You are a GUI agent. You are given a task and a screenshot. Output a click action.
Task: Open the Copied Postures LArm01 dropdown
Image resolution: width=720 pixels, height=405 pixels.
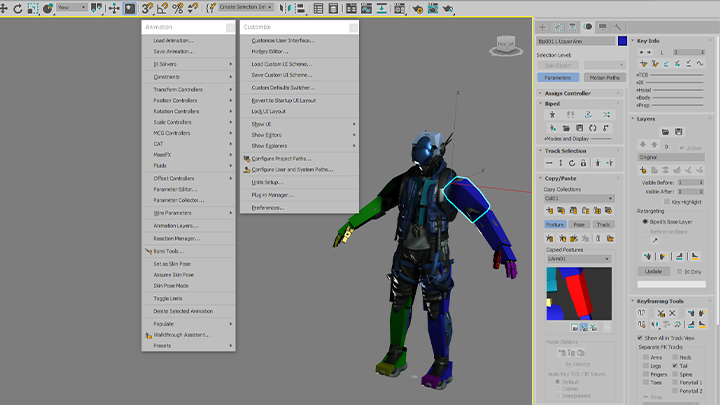click(578, 259)
